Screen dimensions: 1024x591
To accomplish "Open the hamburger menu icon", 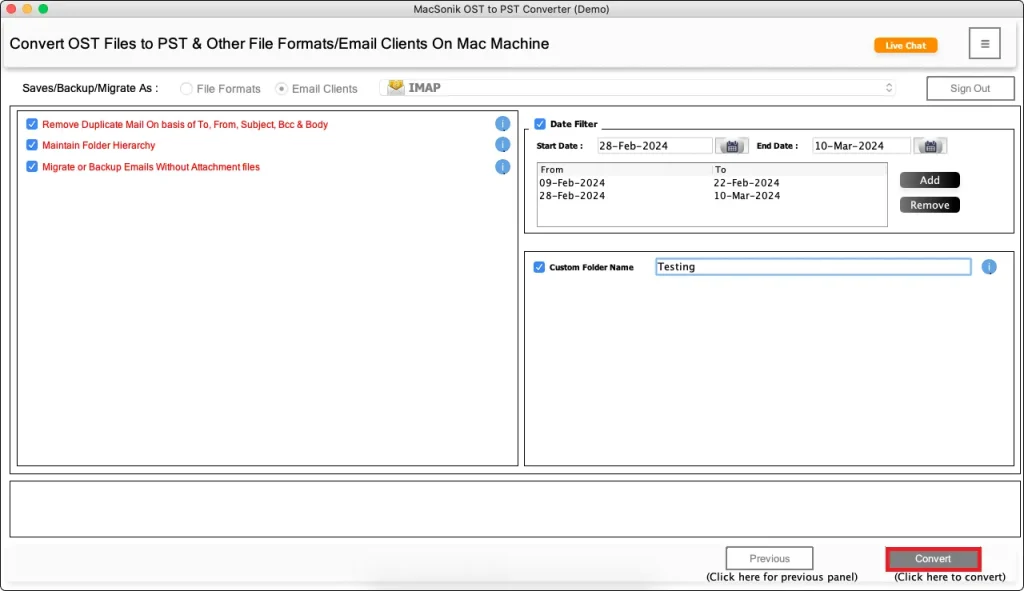I will click(x=984, y=44).
